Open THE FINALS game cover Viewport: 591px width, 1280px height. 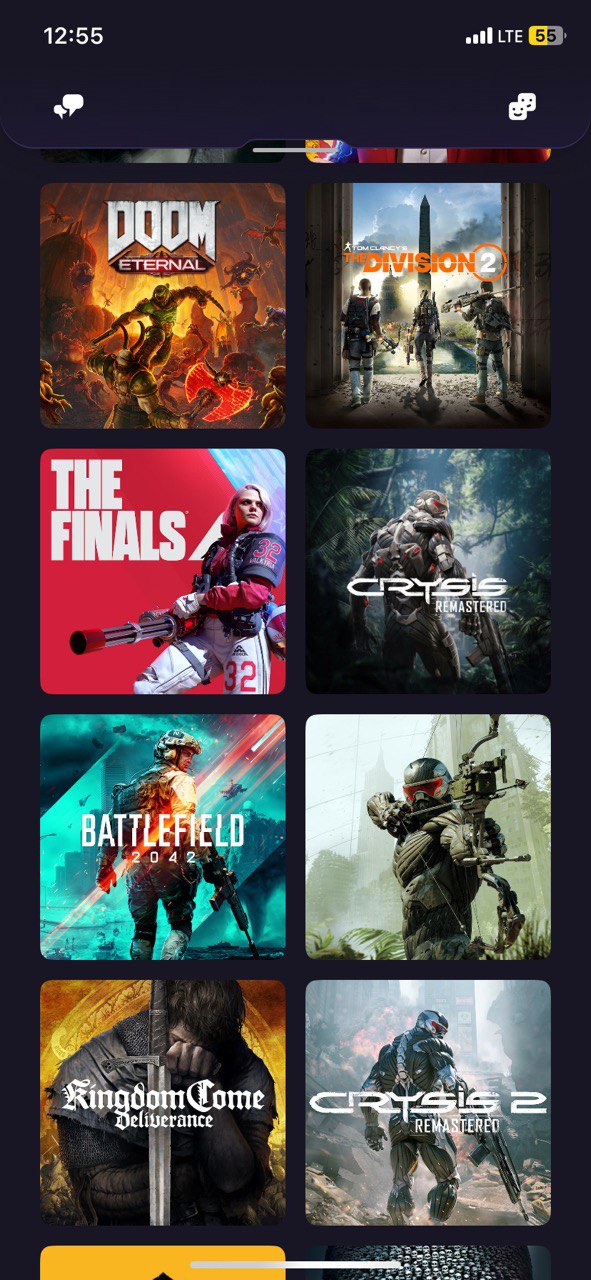click(x=163, y=571)
